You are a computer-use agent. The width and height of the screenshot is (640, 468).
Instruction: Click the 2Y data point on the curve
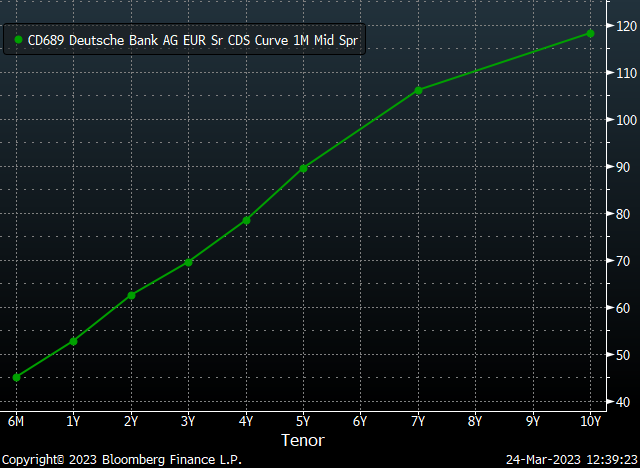click(x=131, y=295)
